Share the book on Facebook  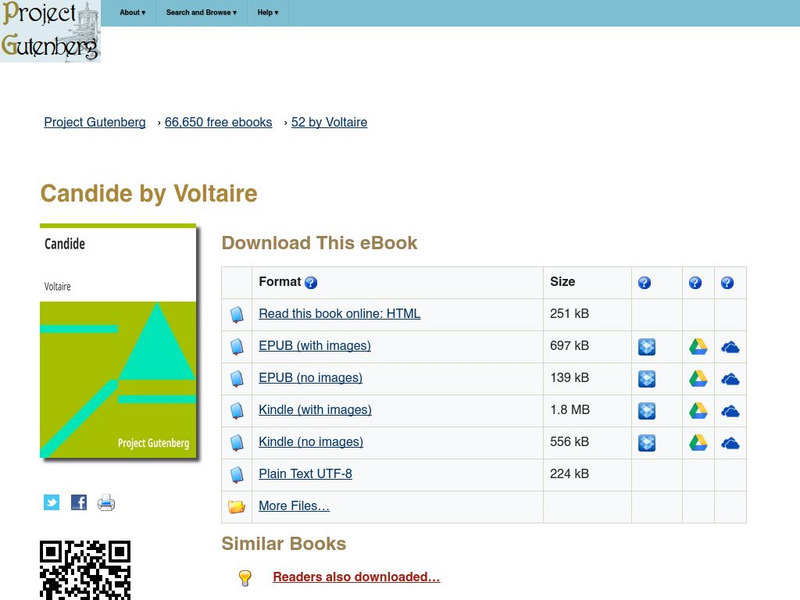77,503
